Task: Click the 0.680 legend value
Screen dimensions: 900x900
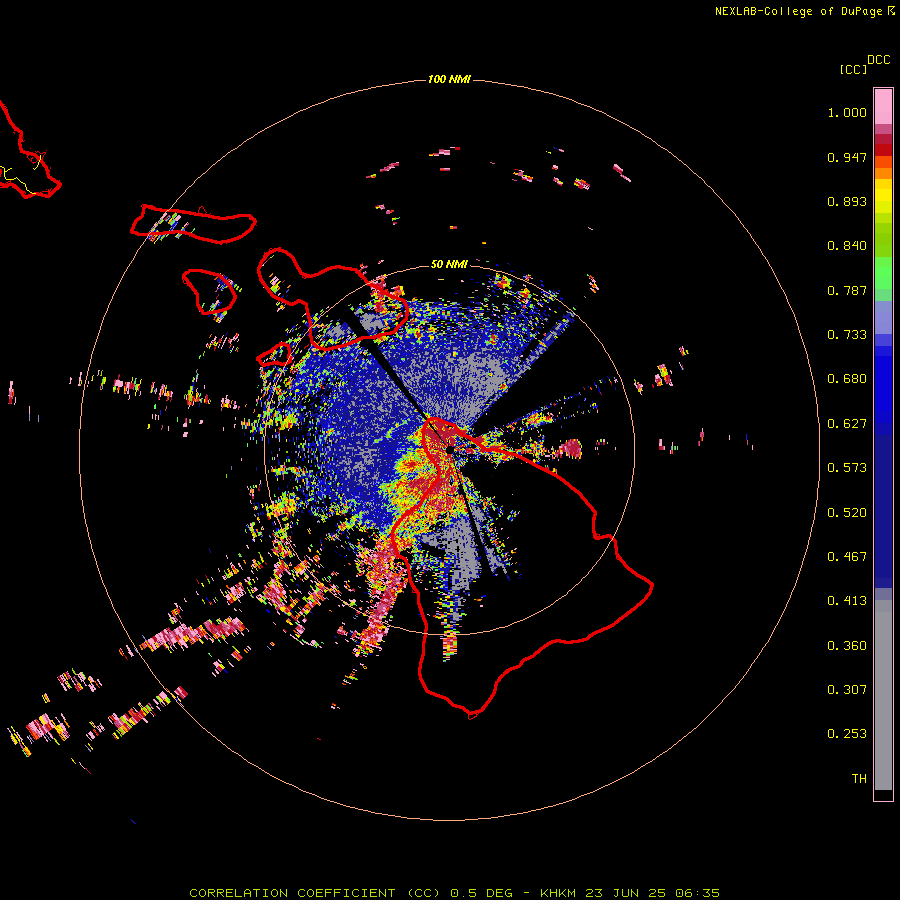Action: tap(847, 379)
